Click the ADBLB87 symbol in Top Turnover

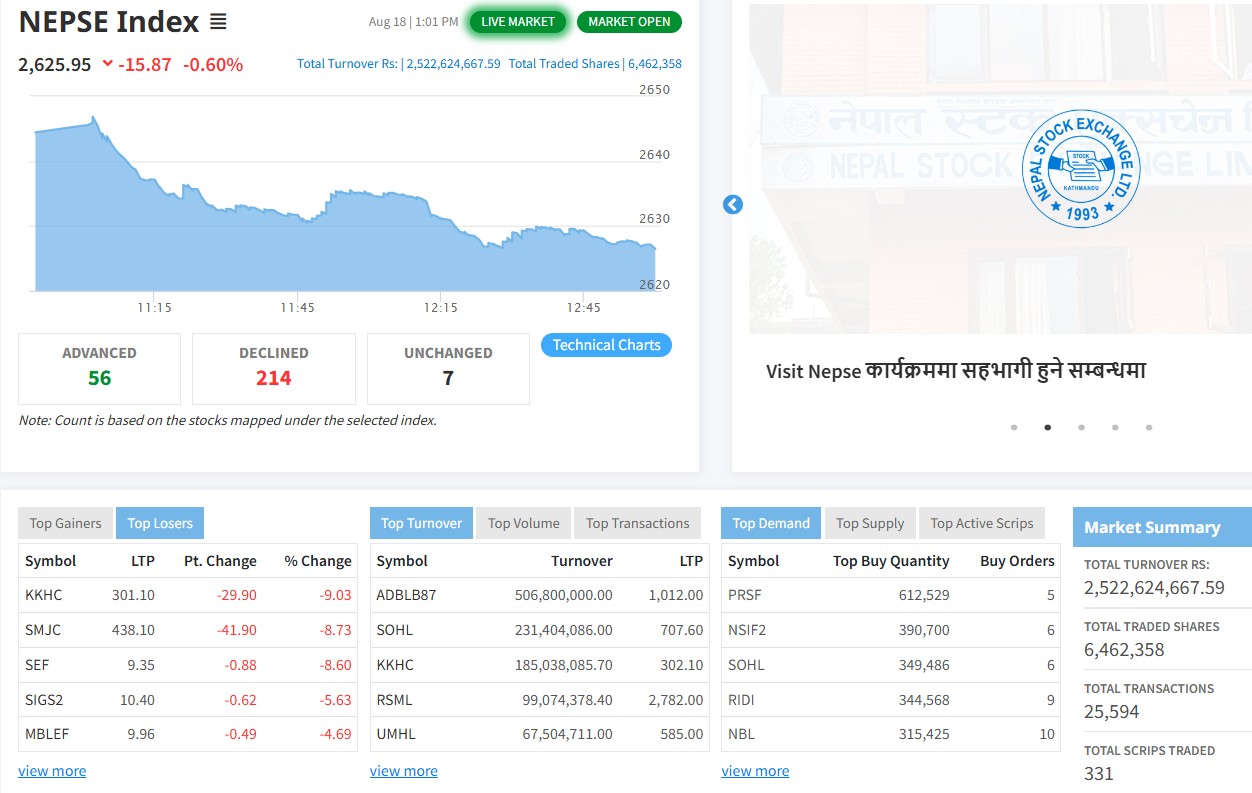pyautogui.click(x=406, y=595)
